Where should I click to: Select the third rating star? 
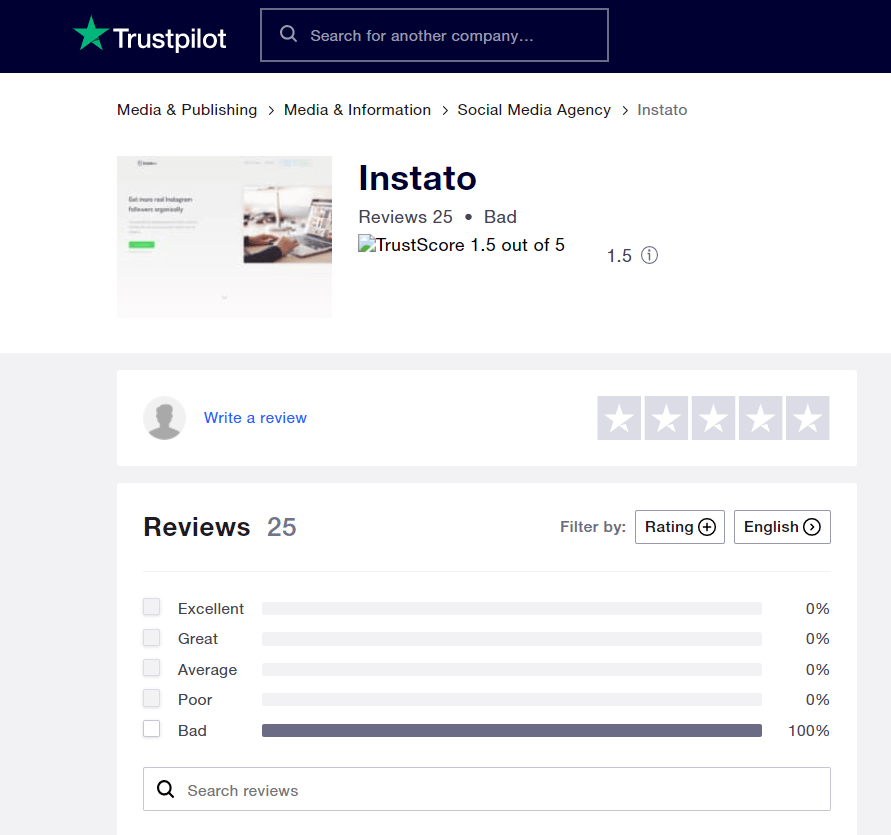(x=714, y=418)
